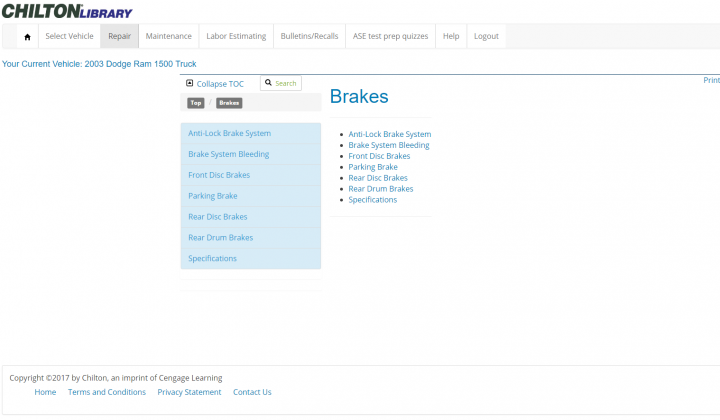
Task: Click Logout in the navigation bar
Action: point(486,36)
